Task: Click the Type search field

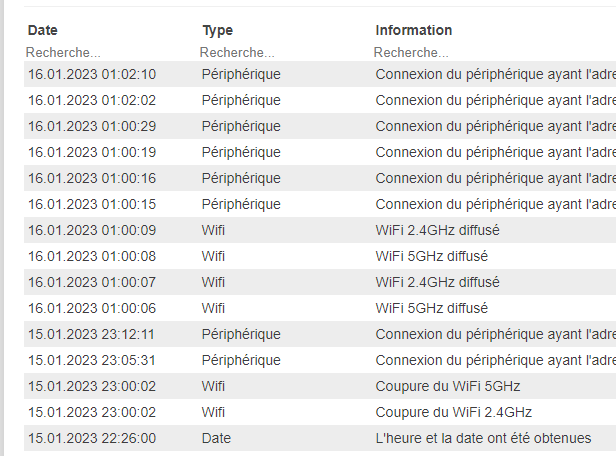Action: coord(284,53)
